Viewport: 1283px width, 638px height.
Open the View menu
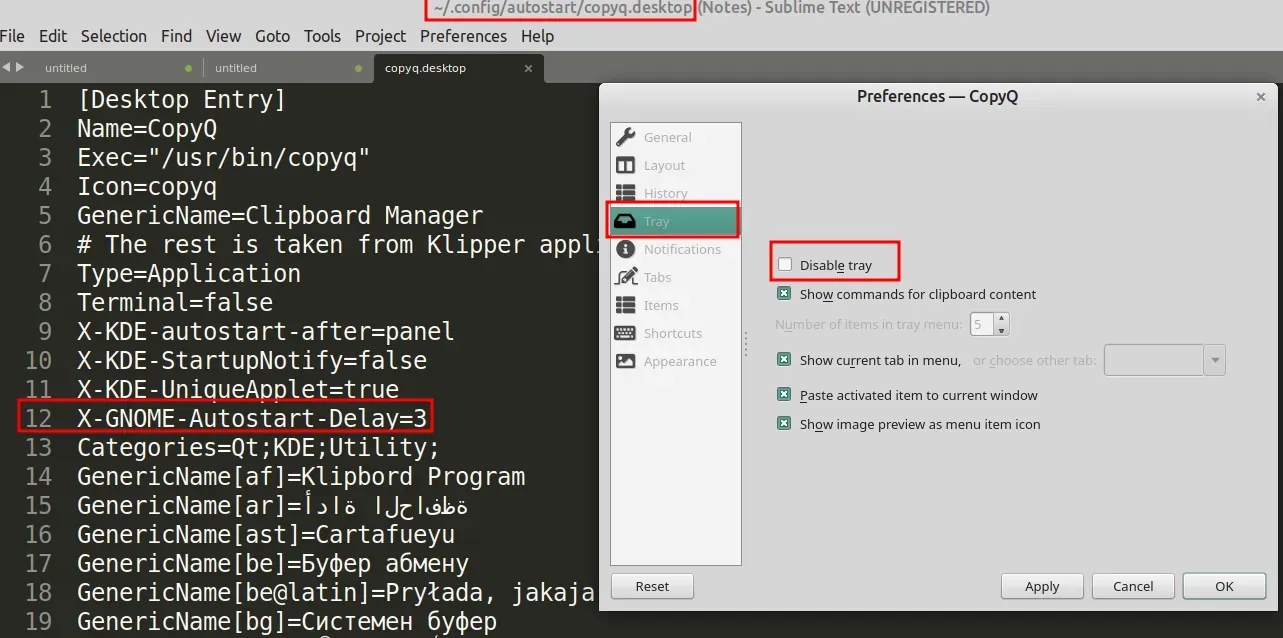tap(224, 36)
